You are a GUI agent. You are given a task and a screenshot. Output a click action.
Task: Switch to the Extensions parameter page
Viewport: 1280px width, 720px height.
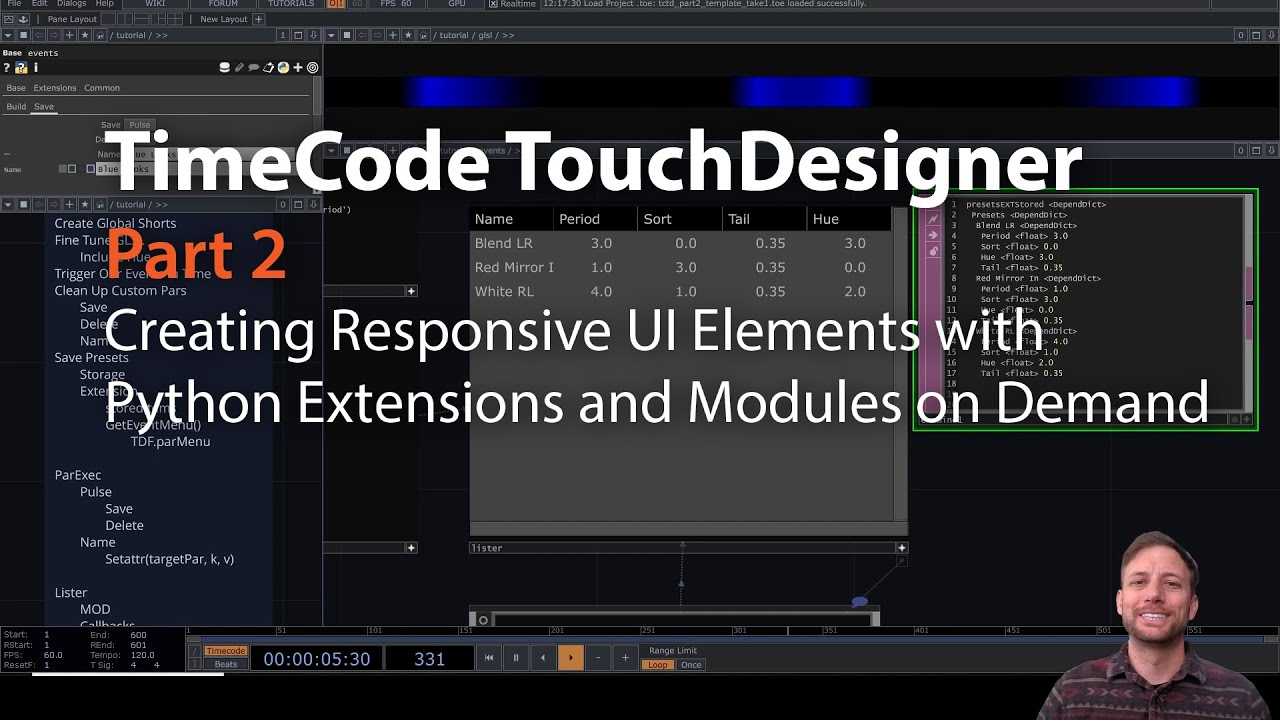(55, 88)
